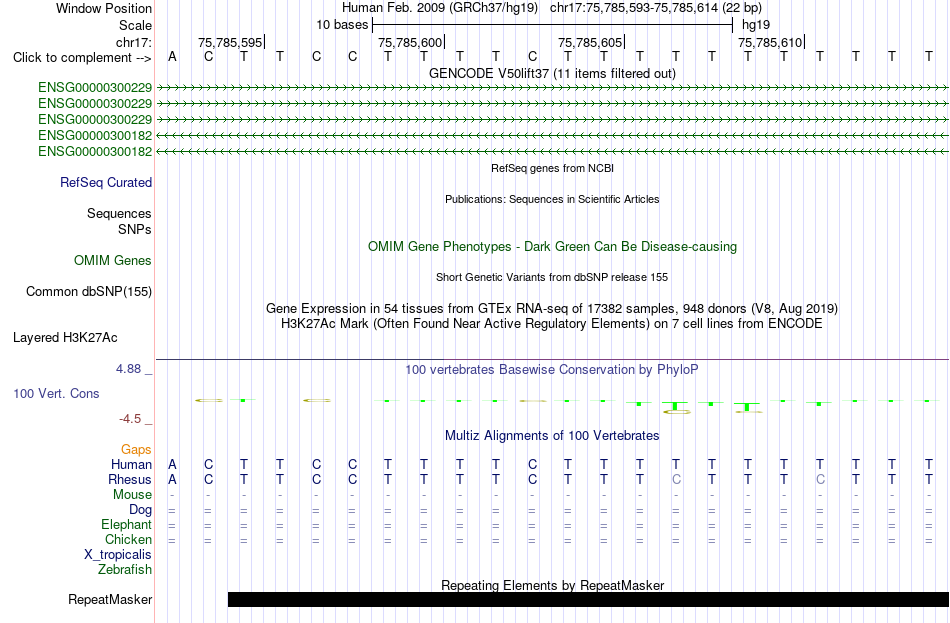950x623 pixels.
Task: Click ruler position "75,785,600"
Action: (x=410, y=42)
